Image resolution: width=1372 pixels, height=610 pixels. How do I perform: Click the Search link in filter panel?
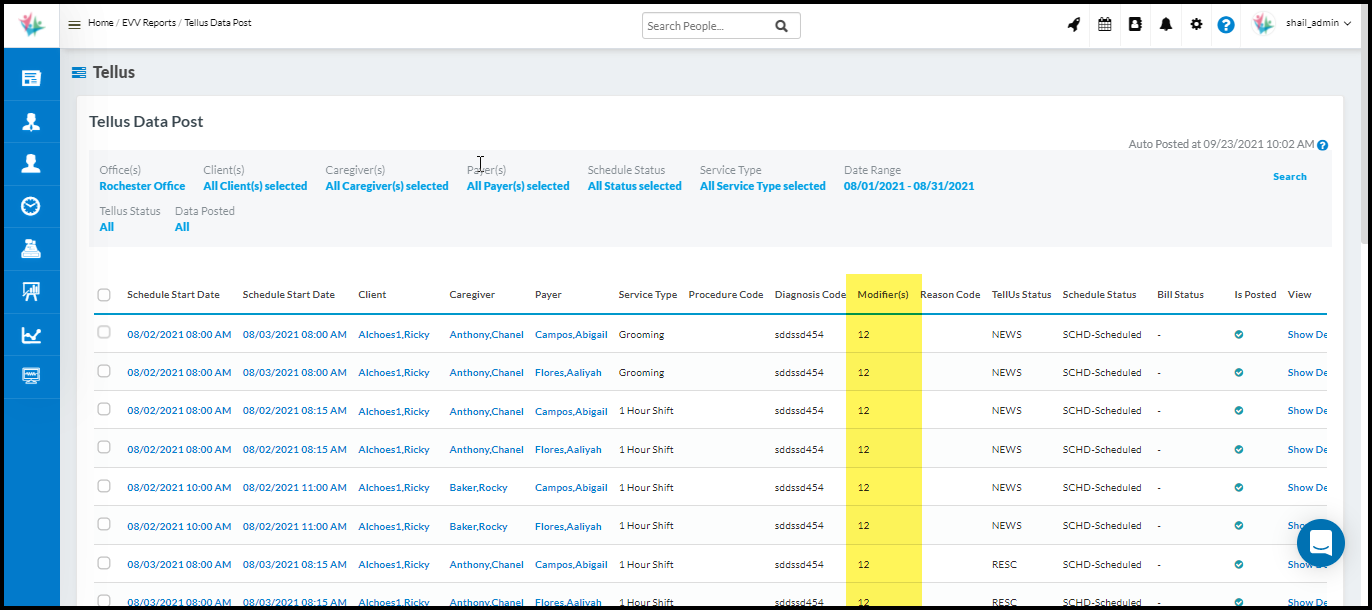[x=1289, y=177]
